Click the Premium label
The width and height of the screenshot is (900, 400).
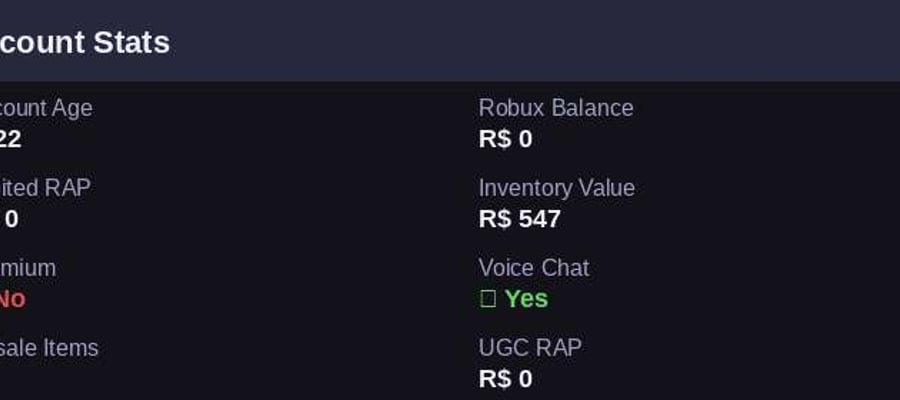click(x=28, y=268)
